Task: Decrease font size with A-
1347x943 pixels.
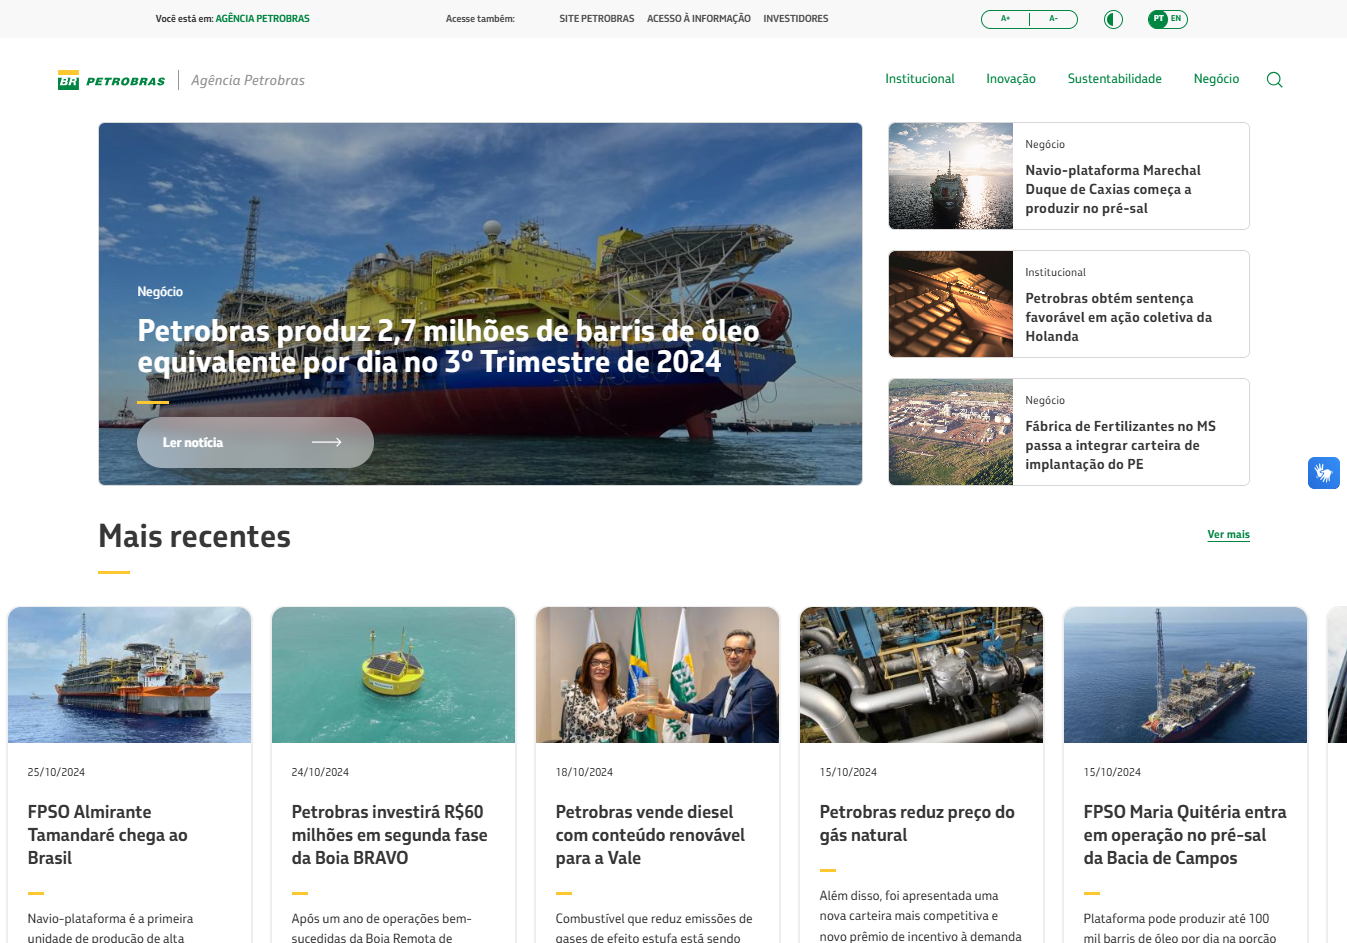Action: coord(1053,19)
